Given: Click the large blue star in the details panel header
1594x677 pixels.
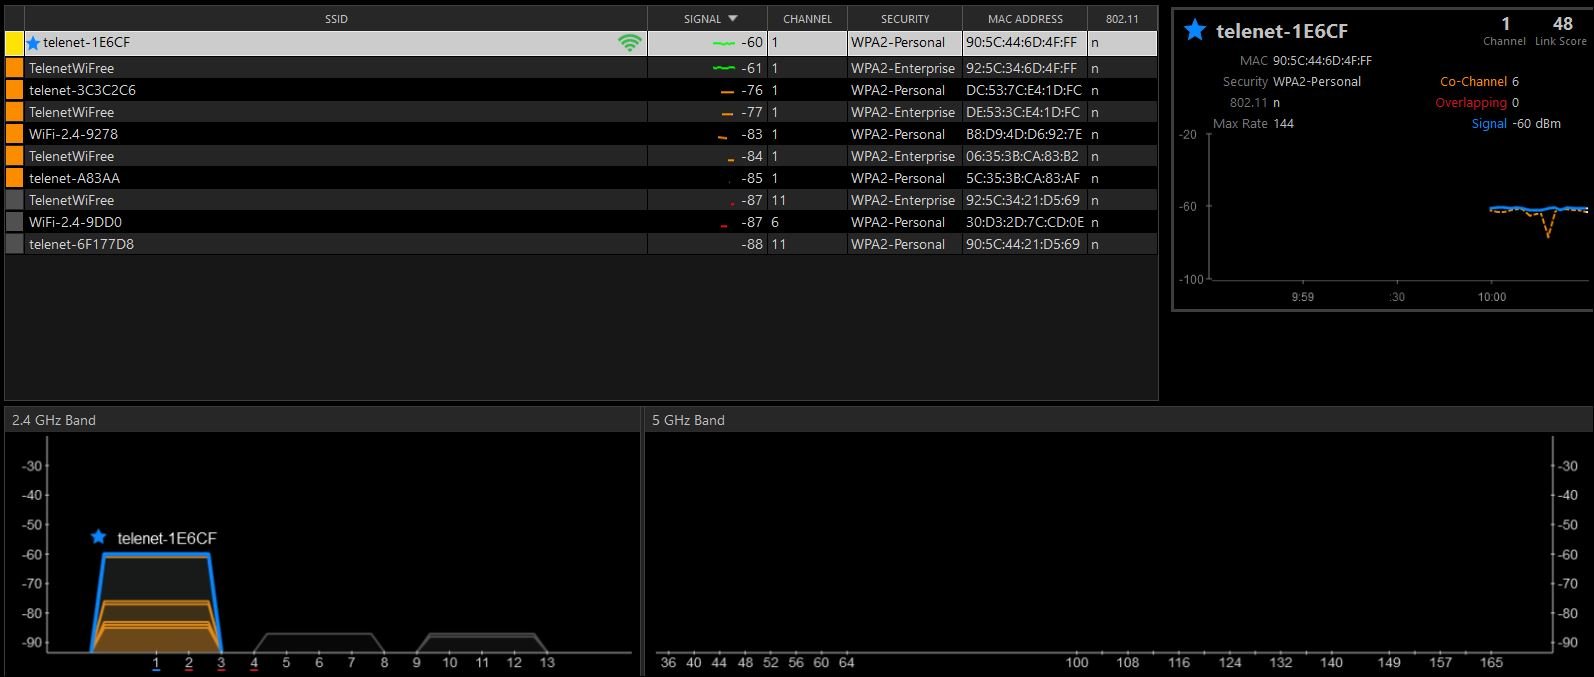Looking at the screenshot, I should click(1194, 30).
